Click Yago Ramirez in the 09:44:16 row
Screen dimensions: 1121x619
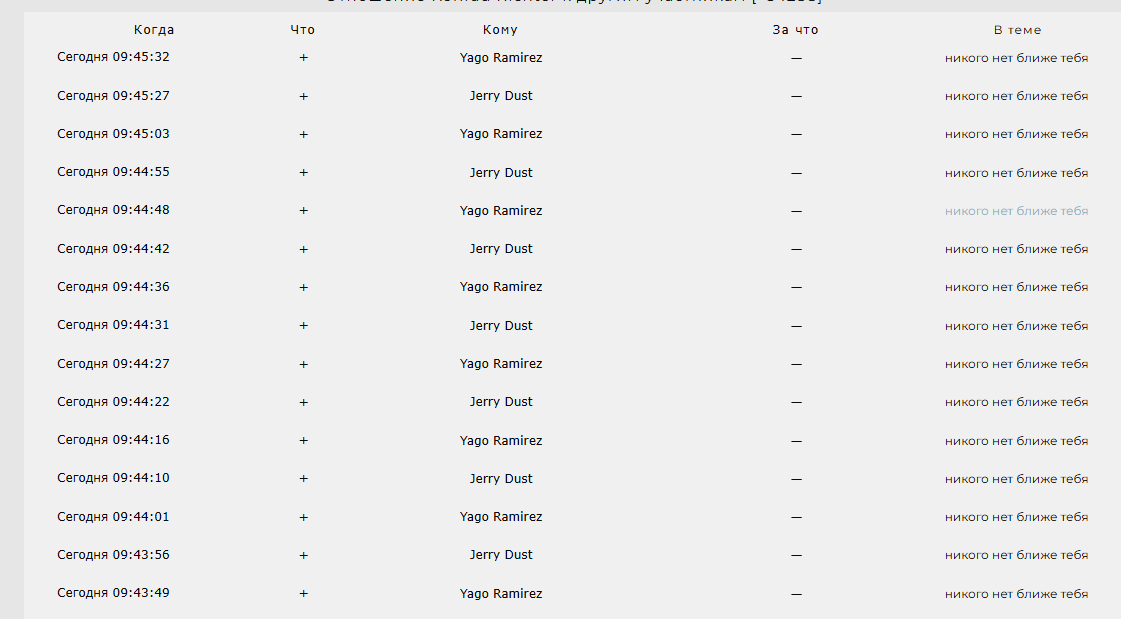pos(500,440)
